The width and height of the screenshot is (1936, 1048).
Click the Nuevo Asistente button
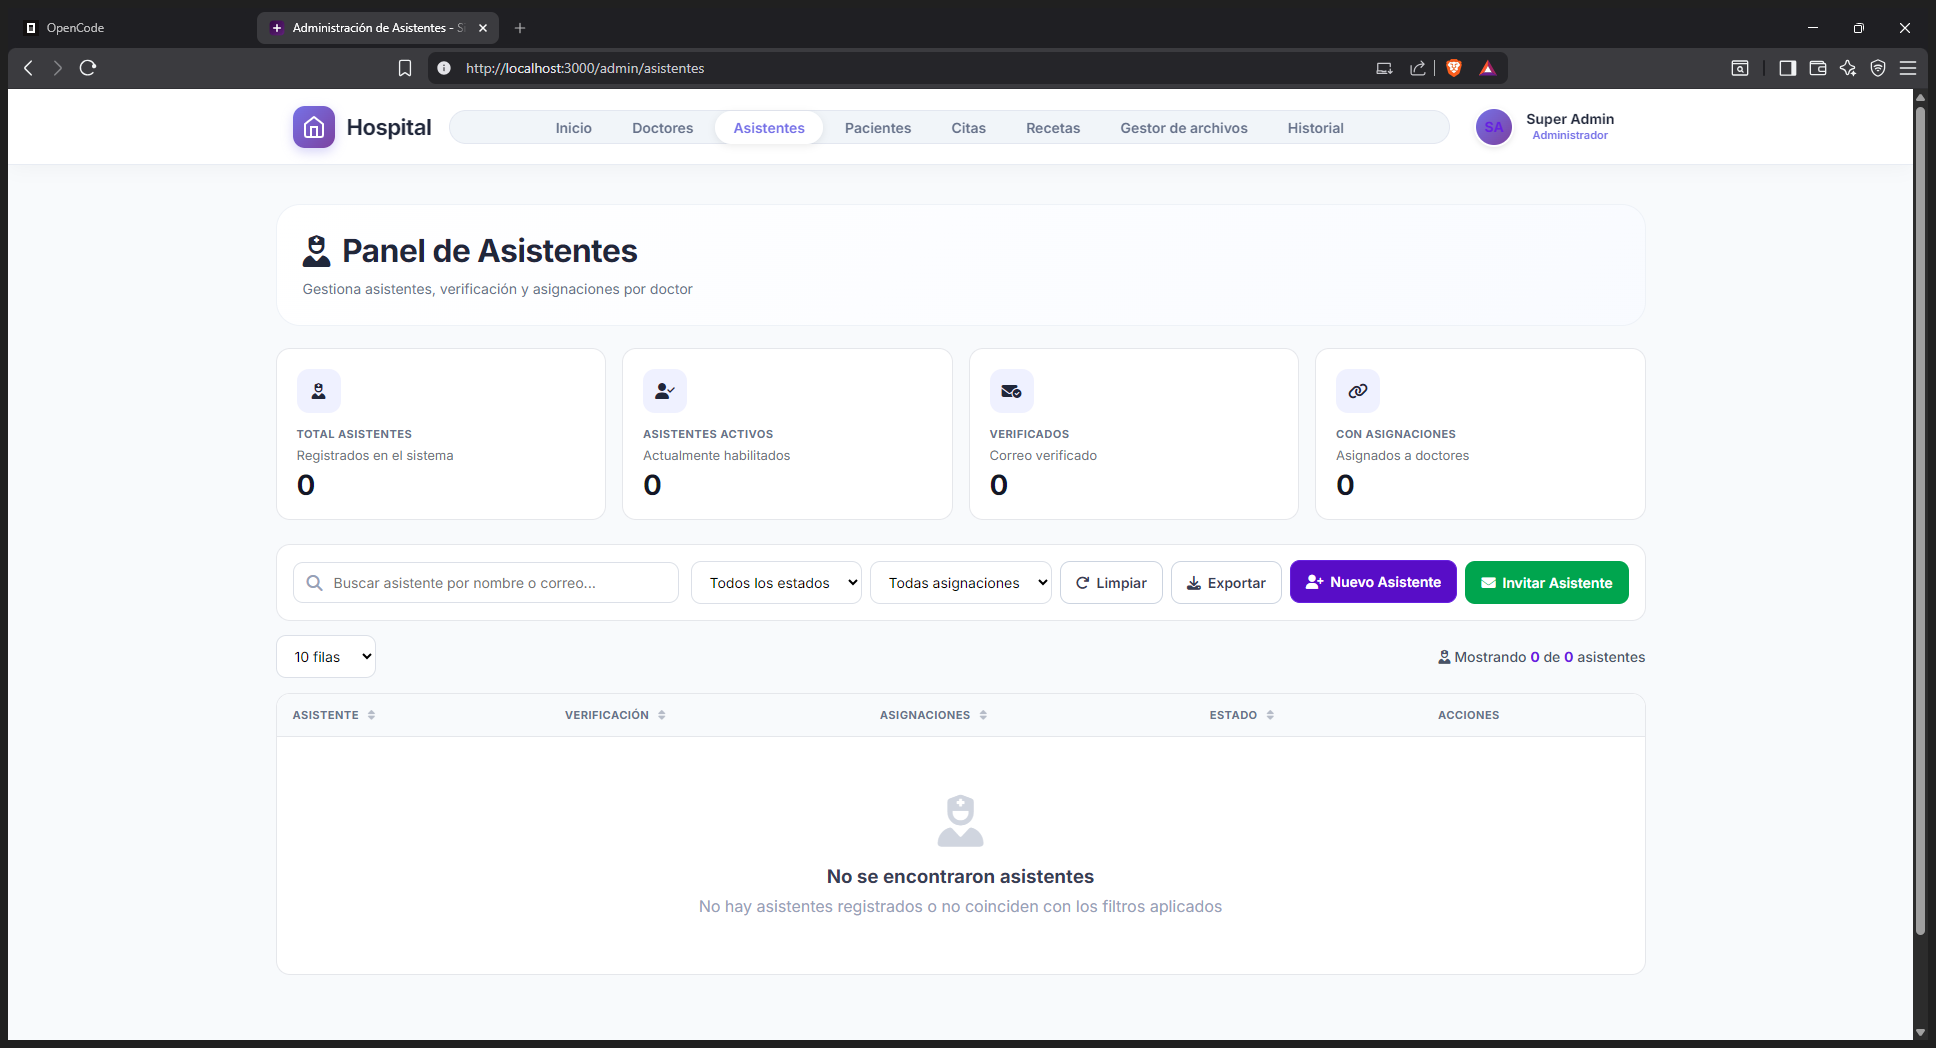coord(1373,582)
